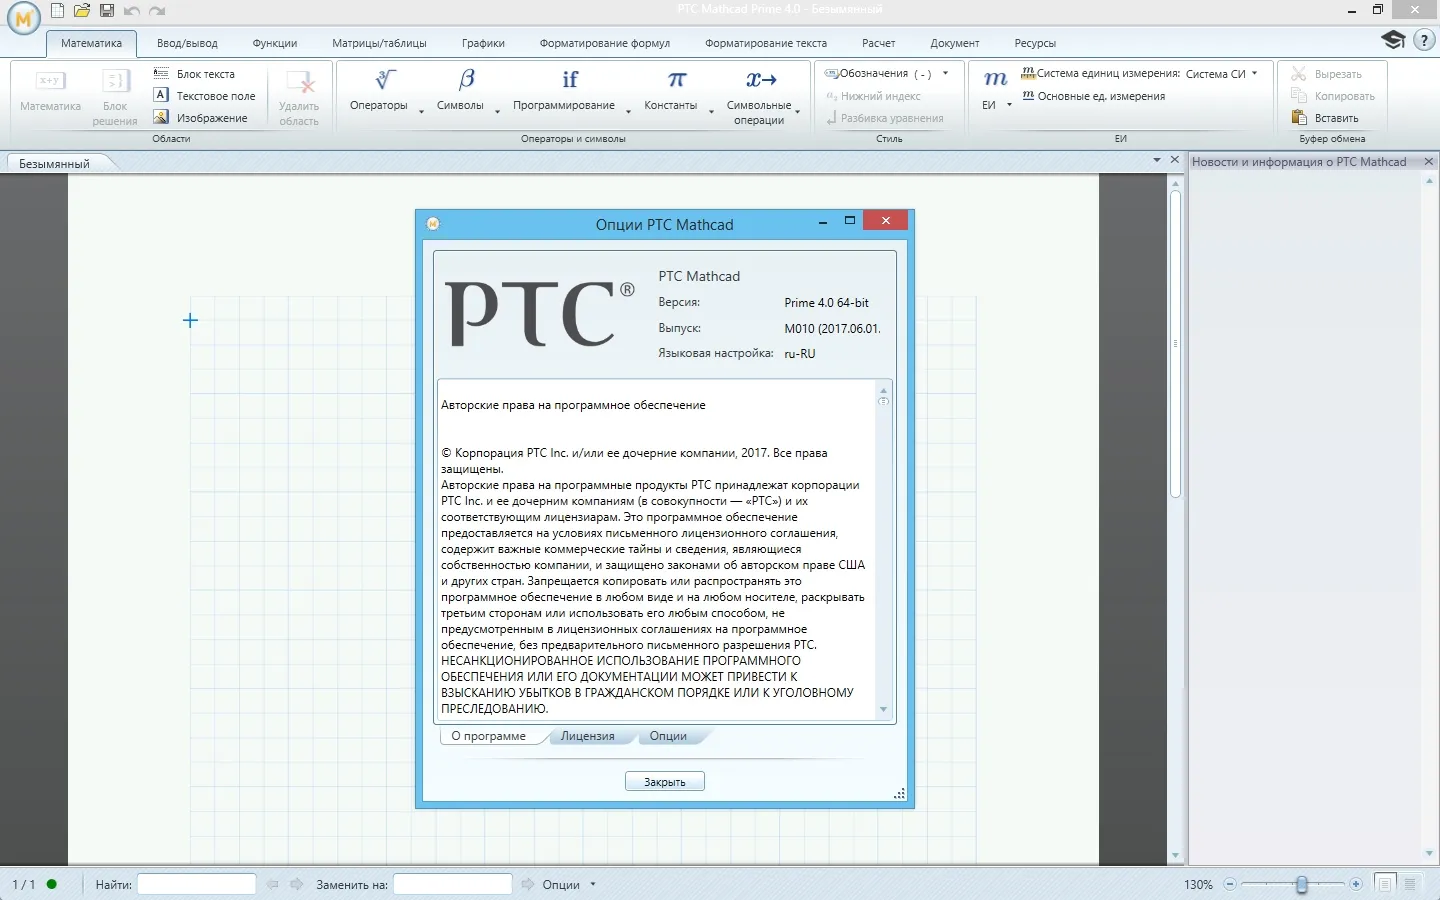
Task: Open the Symbols beta icon
Action: [466, 80]
